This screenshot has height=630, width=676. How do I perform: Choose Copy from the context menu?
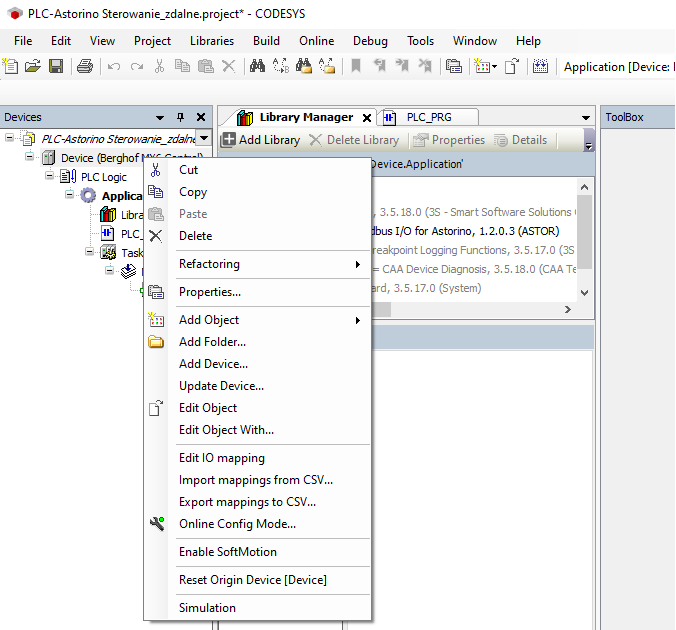[258, 192]
